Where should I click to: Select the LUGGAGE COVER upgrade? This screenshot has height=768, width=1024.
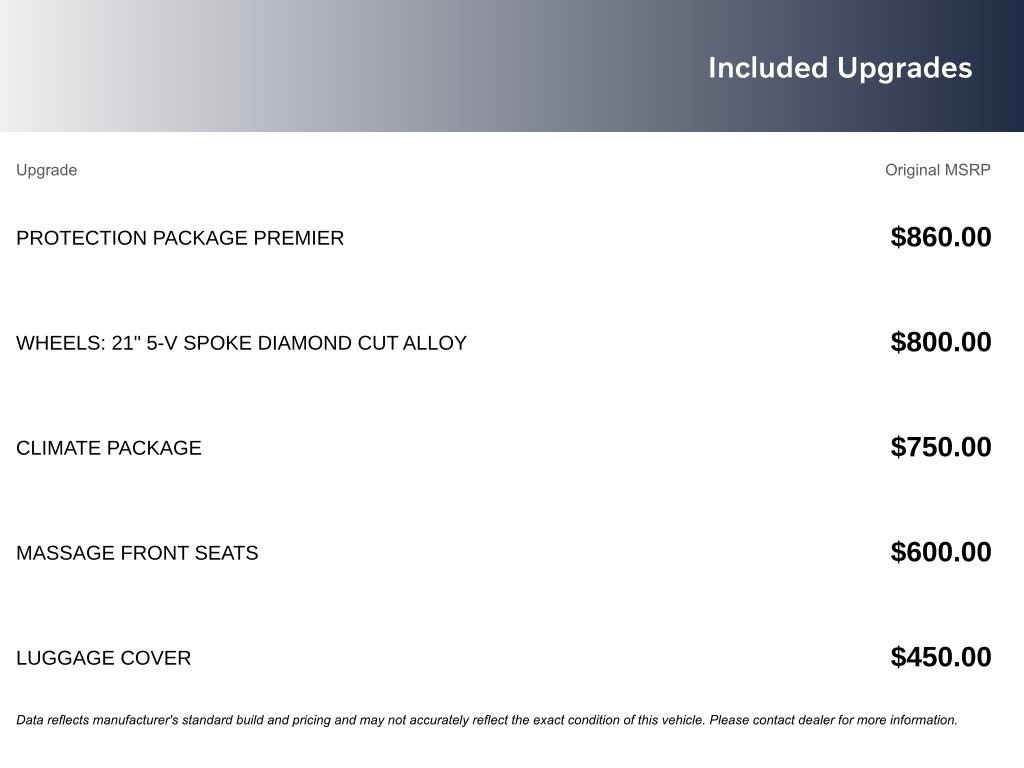[x=103, y=658]
